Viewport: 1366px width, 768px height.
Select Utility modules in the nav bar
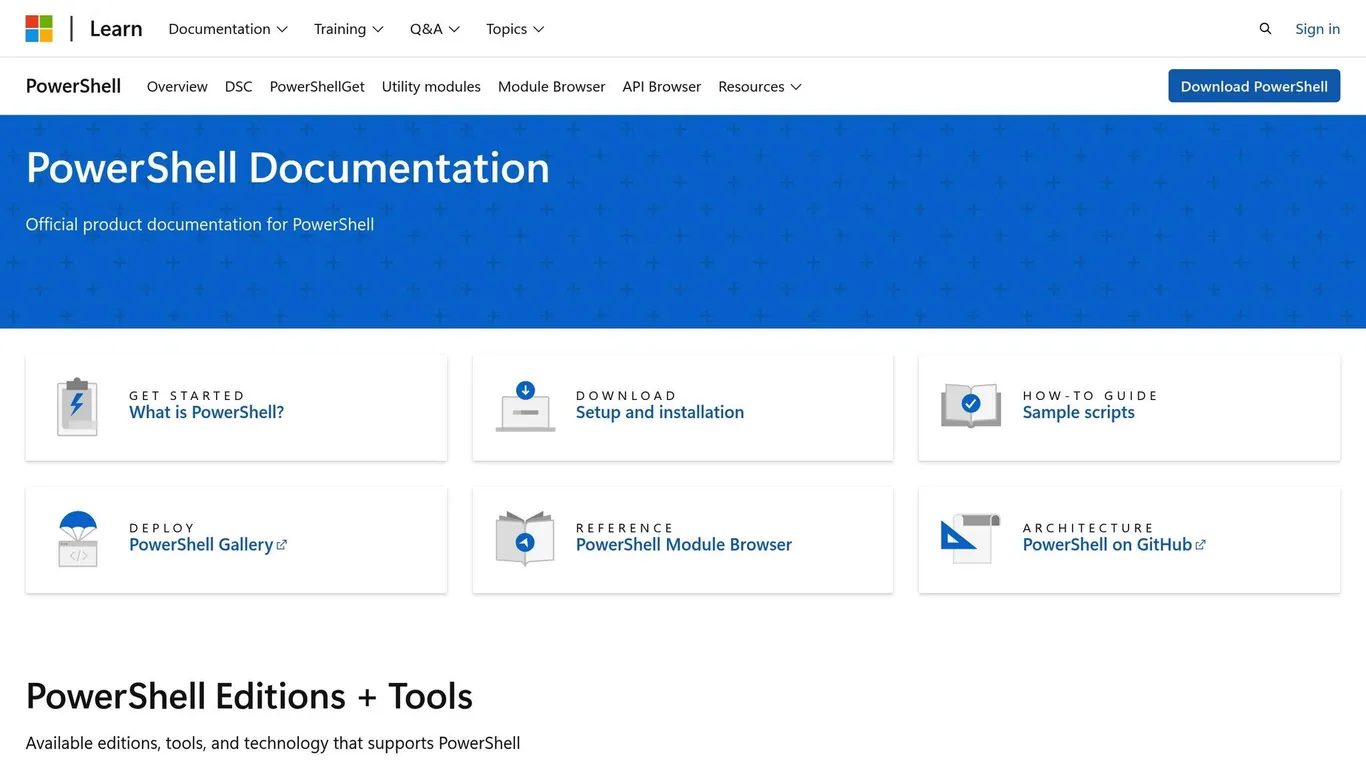(x=431, y=87)
